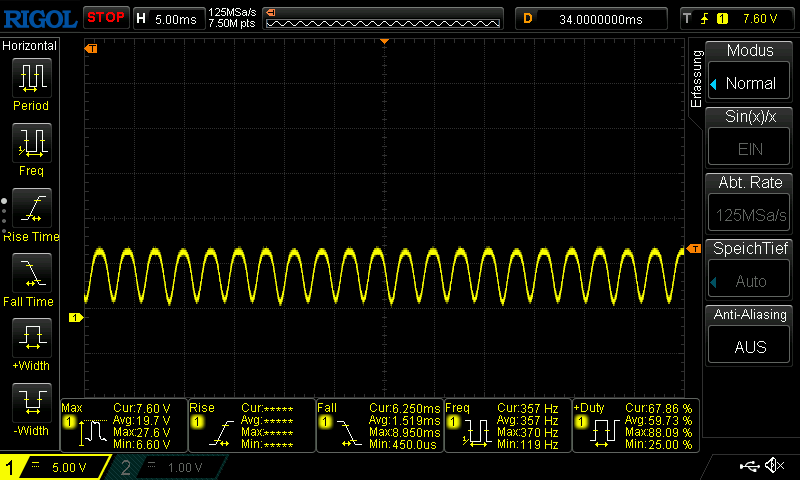Select the -Width measurement icon
Screen dimensions: 800x480
coord(30,403)
